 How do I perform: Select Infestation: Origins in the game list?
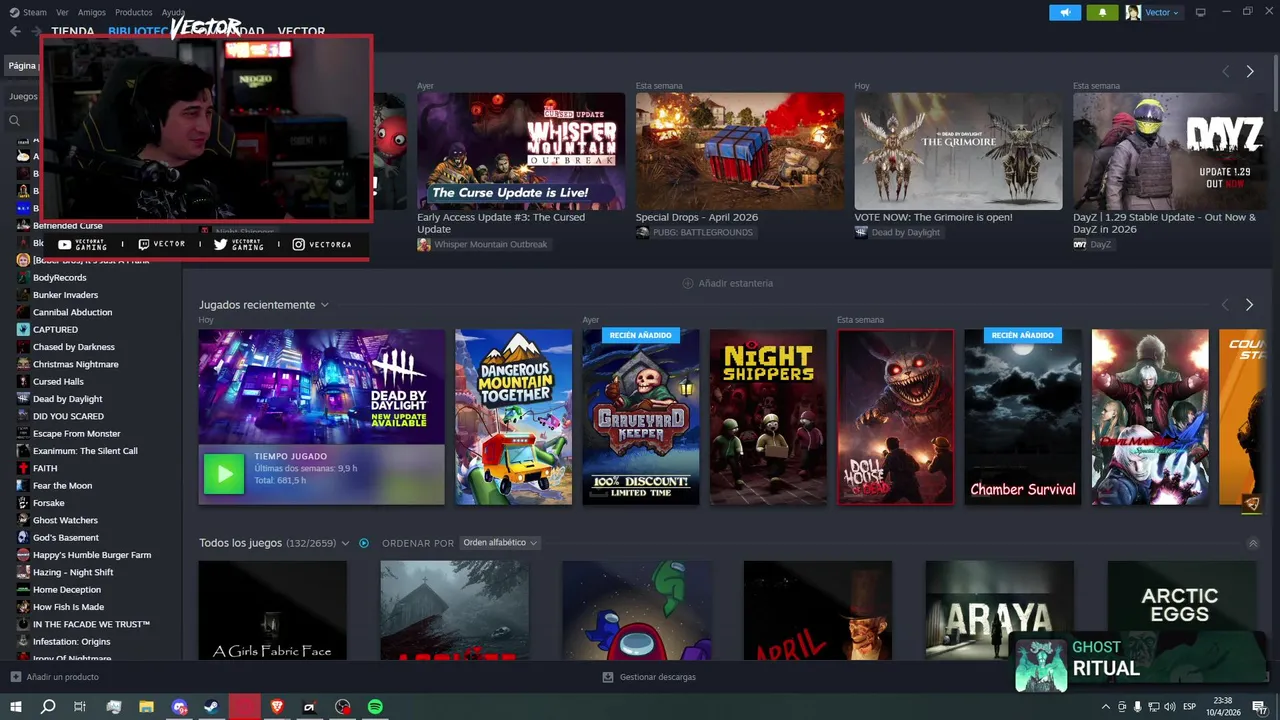pos(72,641)
